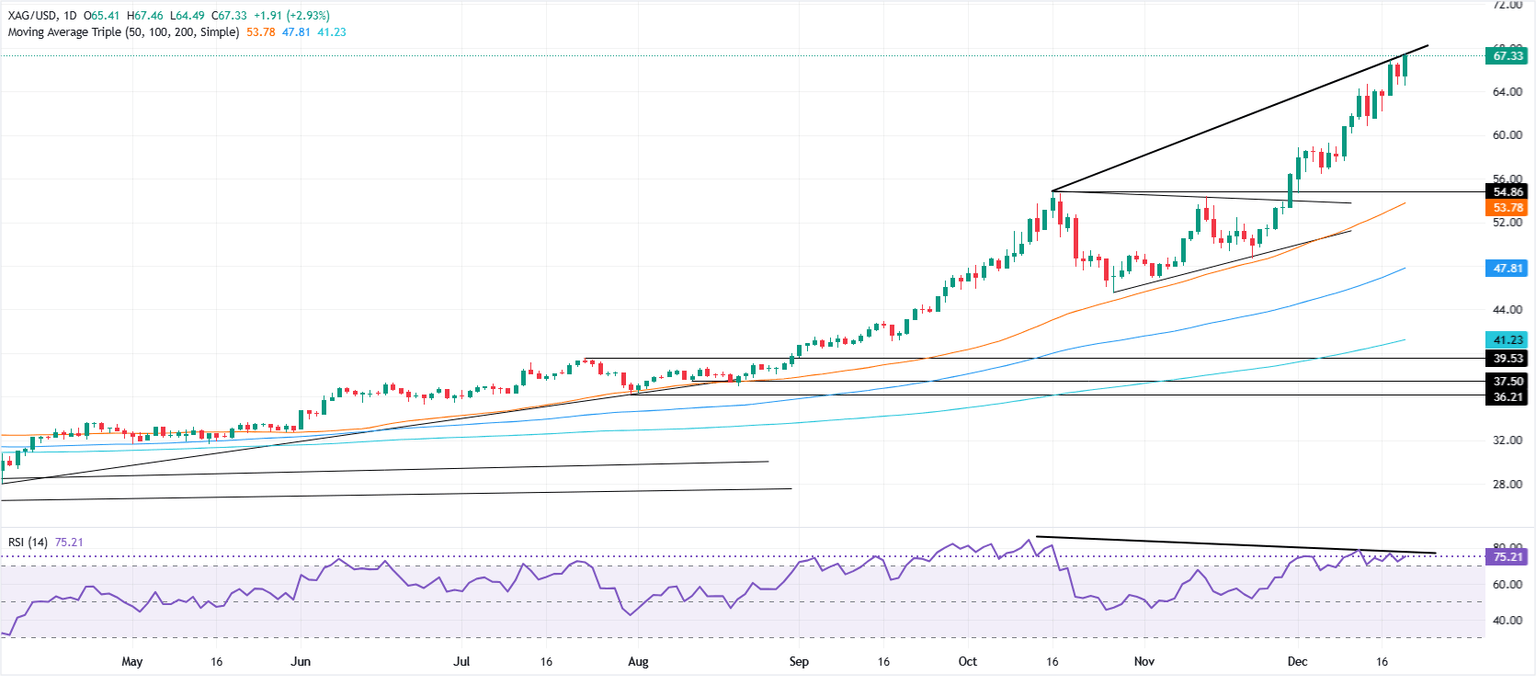Screen dimensions: 1536x676
Task: Click the 39.53 horizontal level tag
Action: pyautogui.click(x=1507, y=358)
